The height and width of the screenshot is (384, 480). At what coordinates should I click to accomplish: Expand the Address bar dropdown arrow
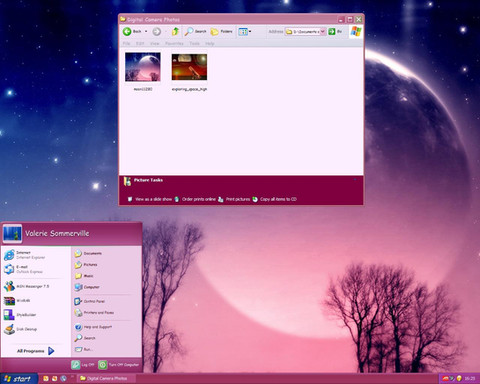coord(323,31)
